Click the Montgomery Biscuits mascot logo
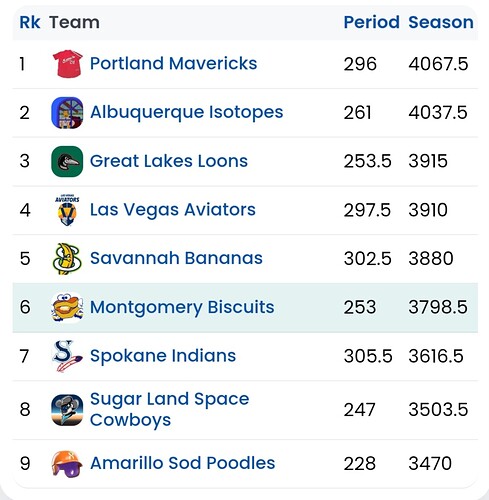 pos(67,307)
